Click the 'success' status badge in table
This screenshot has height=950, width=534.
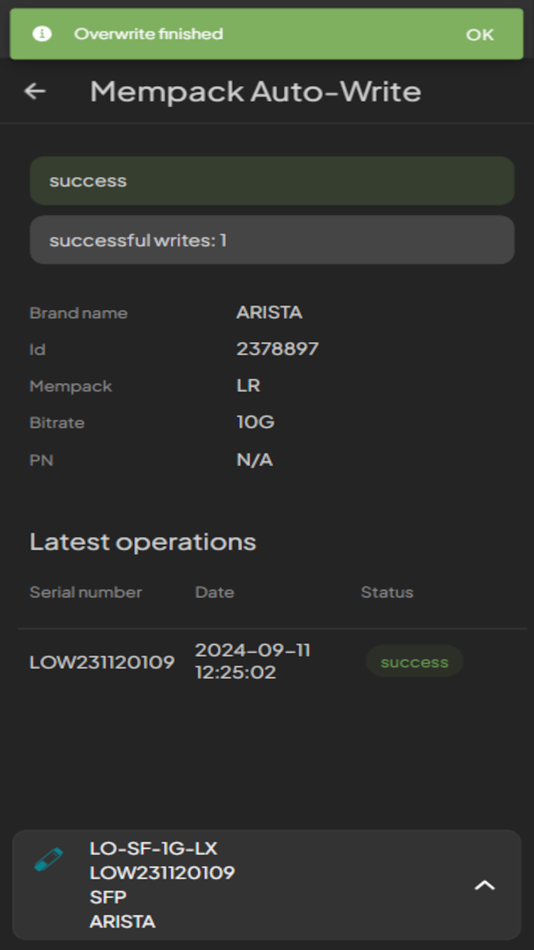point(415,661)
